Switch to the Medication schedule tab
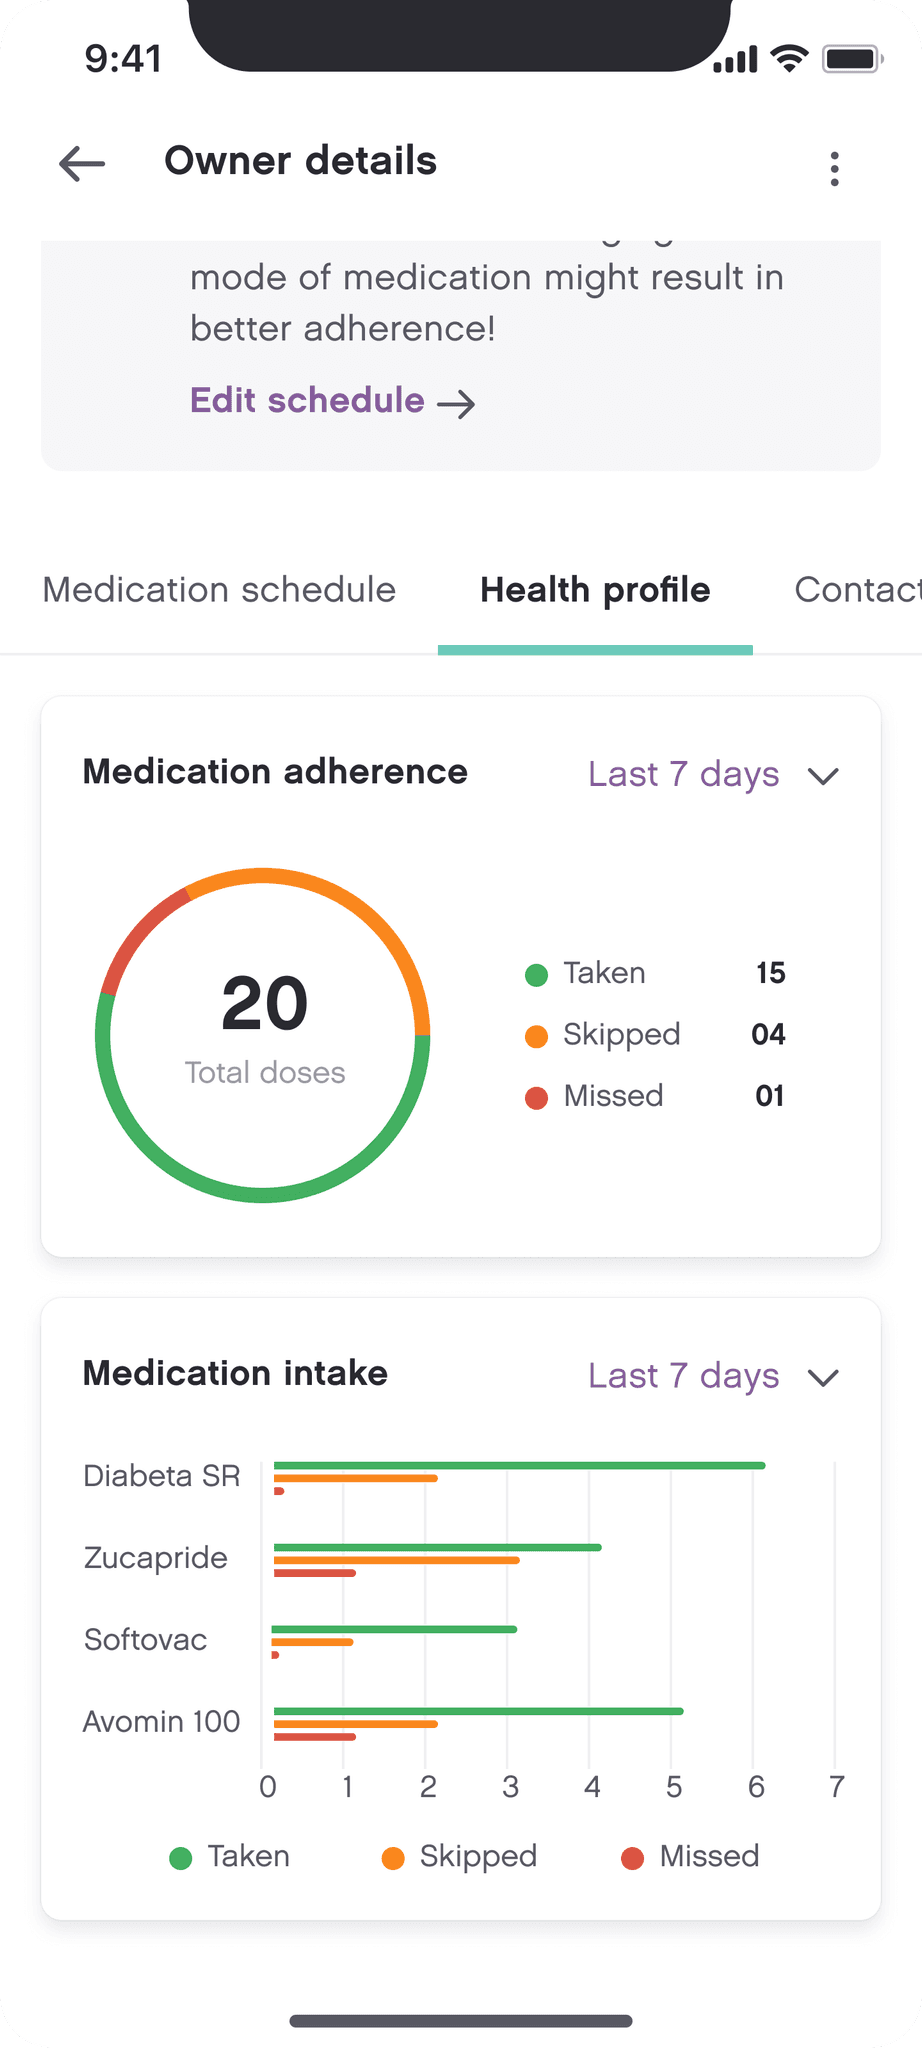Image resolution: width=922 pixels, height=2048 pixels. [219, 590]
